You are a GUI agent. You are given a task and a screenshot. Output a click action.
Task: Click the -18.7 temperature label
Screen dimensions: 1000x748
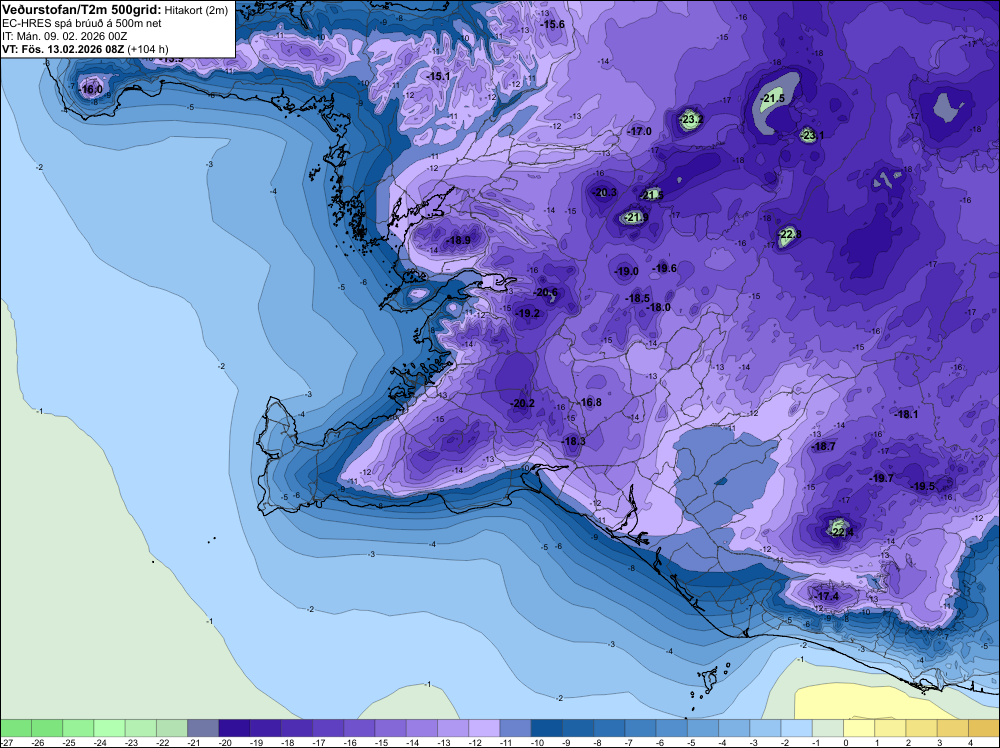tap(823, 447)
